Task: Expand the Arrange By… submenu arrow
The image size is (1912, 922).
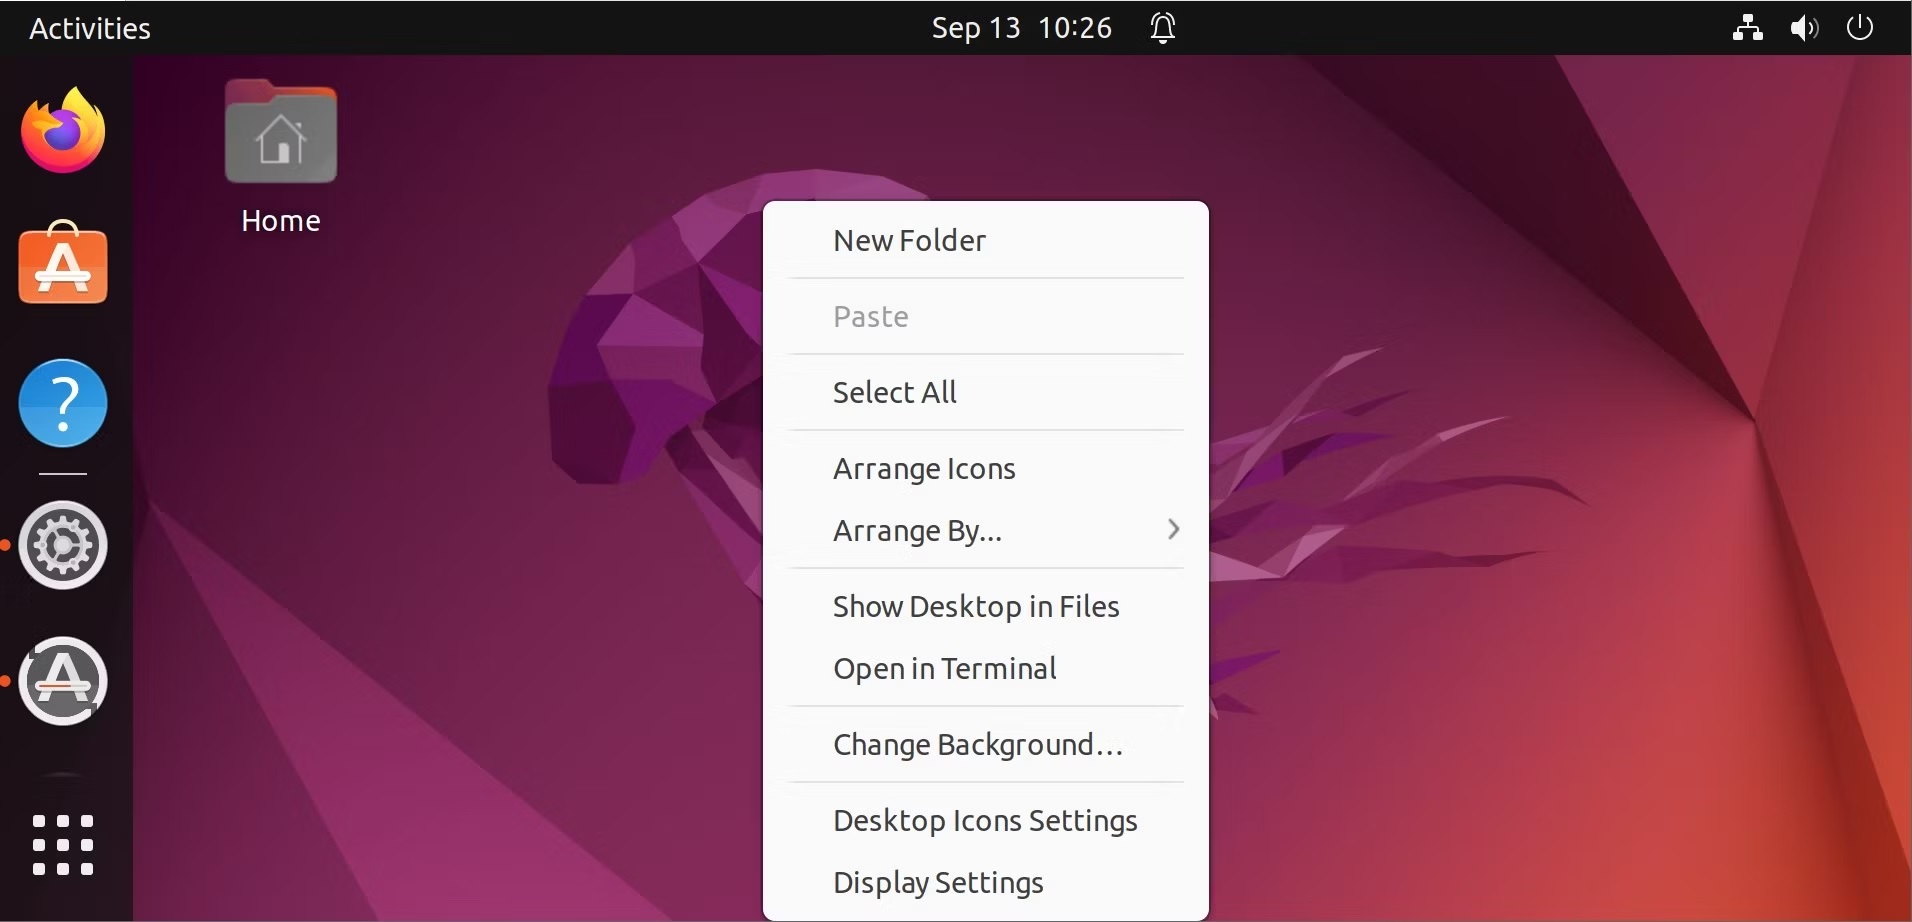Action: coord(1174,529)
